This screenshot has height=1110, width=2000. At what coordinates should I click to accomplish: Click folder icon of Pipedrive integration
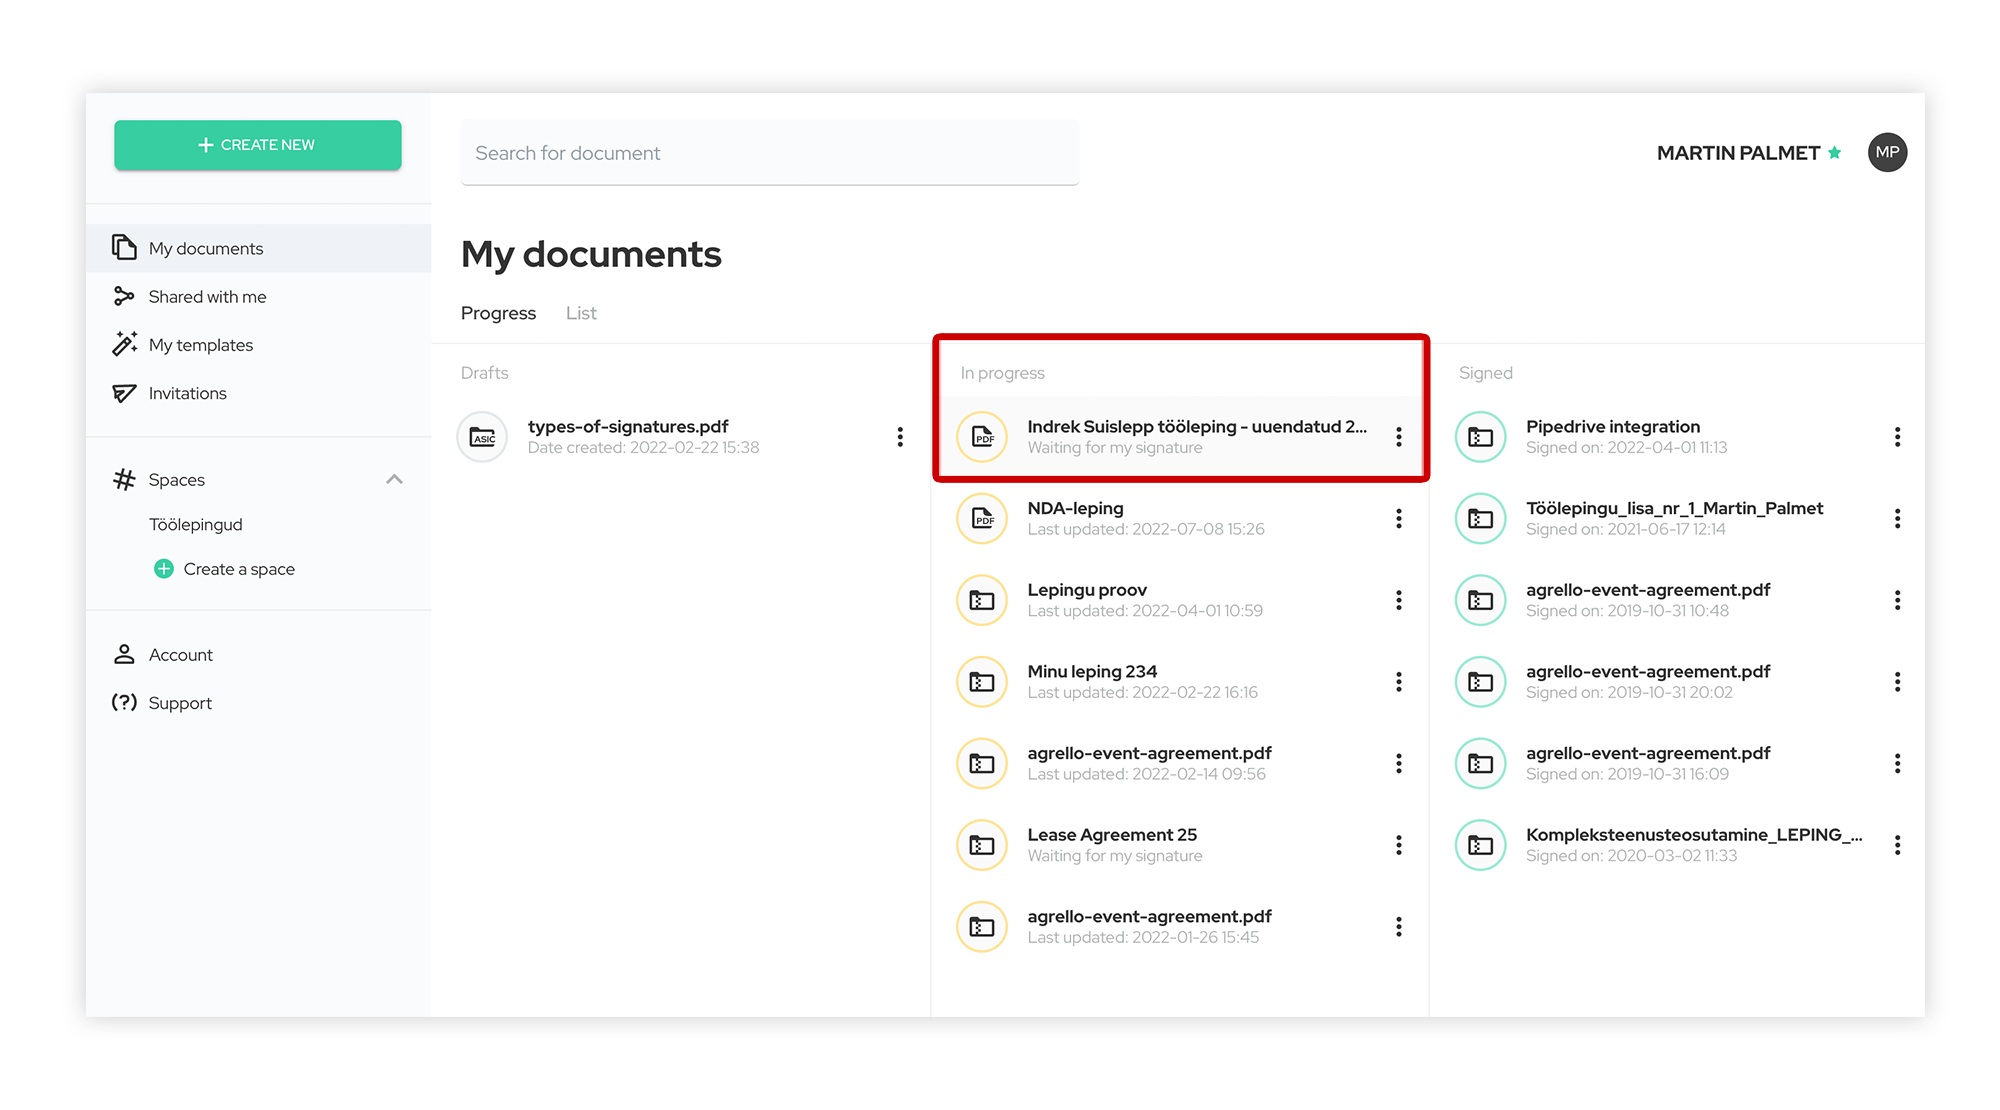[x=1480, y=437]
